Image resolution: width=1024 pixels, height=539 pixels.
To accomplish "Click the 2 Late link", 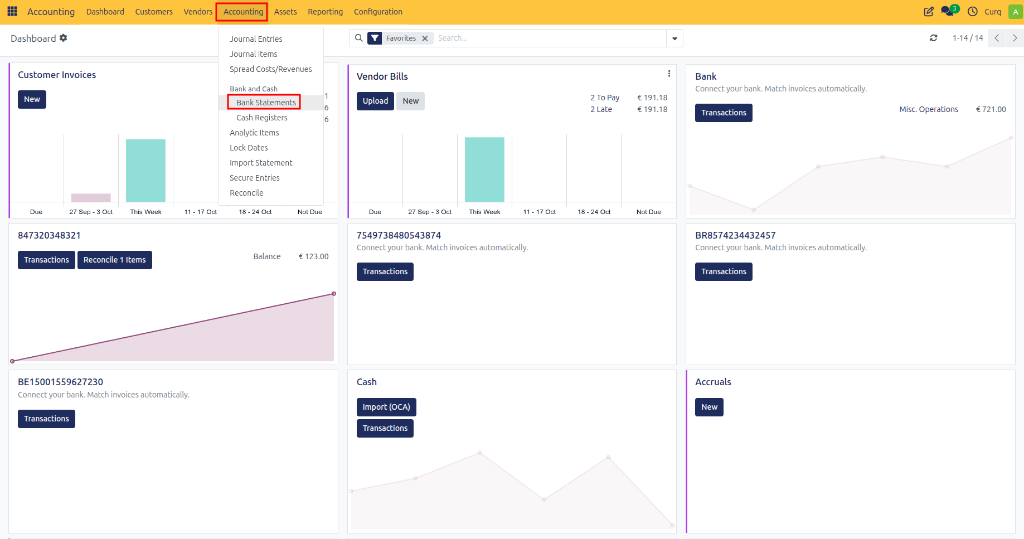I will pyautogui.click(x=601, y=110).
